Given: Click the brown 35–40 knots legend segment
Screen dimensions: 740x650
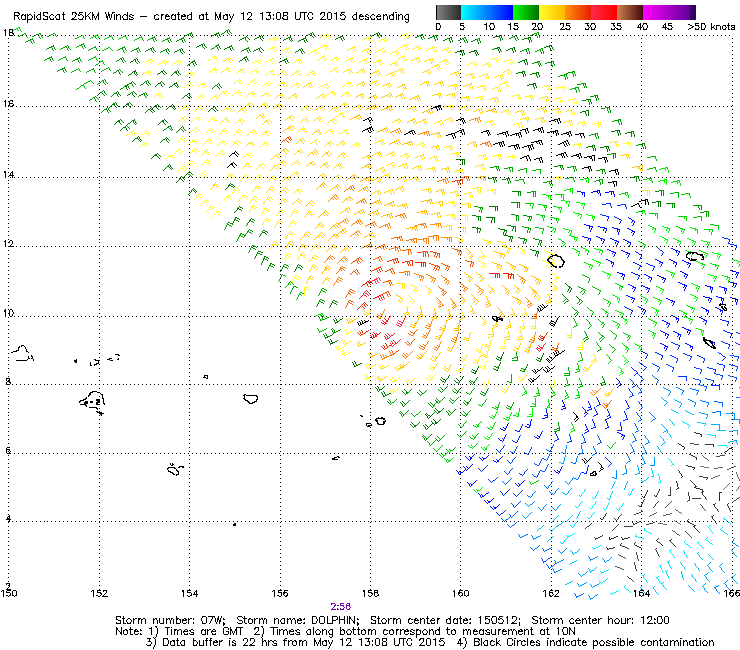Looking at the screenshot, I should point(630,12).
